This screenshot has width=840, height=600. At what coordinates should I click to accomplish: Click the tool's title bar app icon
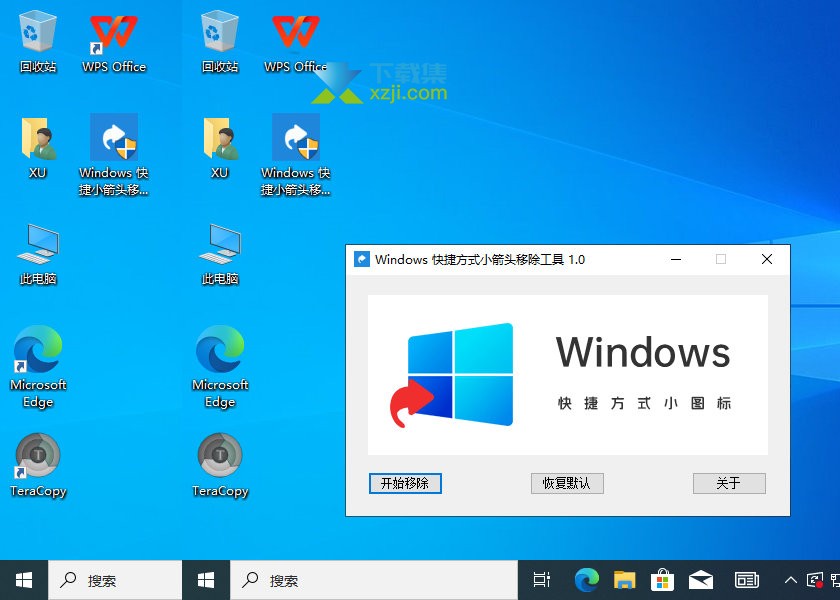pos(362,259)
